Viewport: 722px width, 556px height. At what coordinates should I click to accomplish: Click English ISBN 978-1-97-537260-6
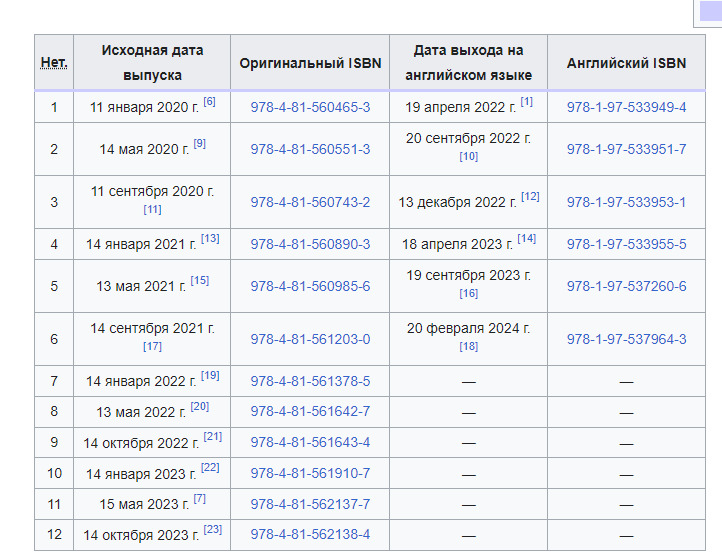pos(626,286)
